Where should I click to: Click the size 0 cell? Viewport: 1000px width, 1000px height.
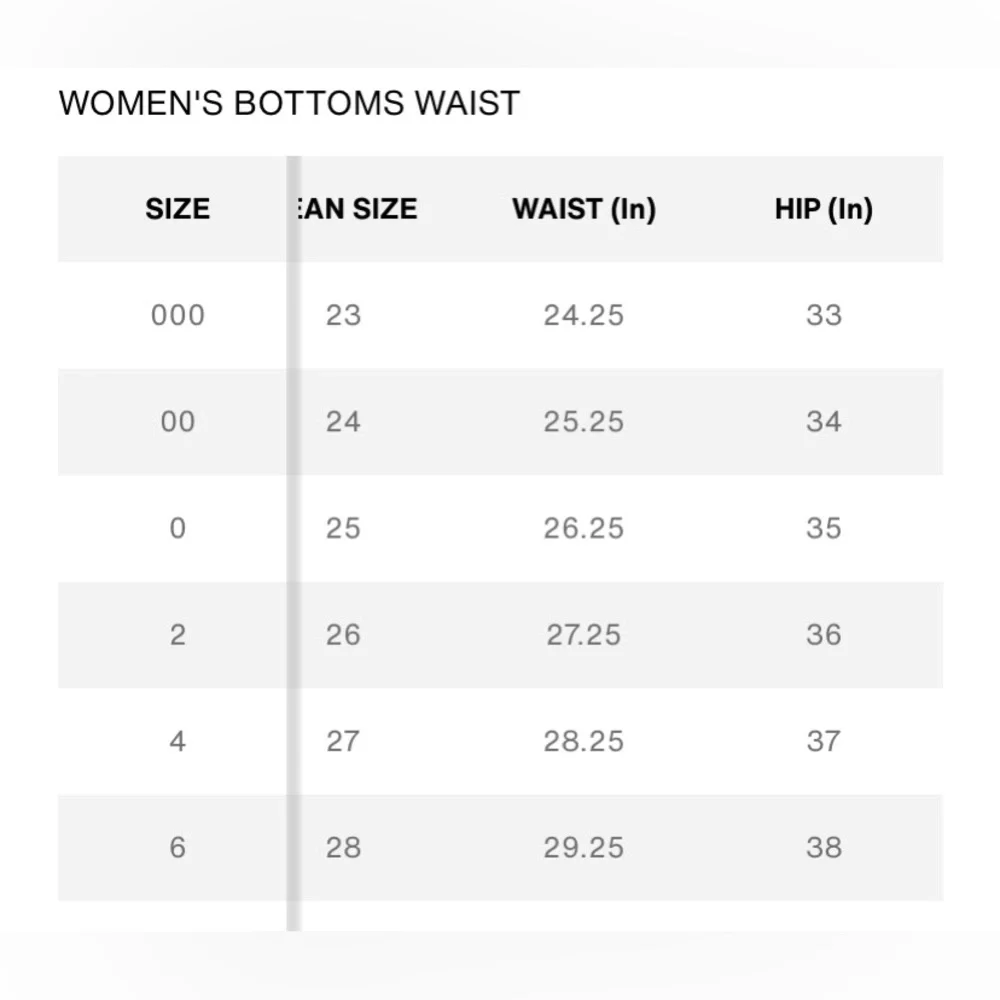coord(177,528)
